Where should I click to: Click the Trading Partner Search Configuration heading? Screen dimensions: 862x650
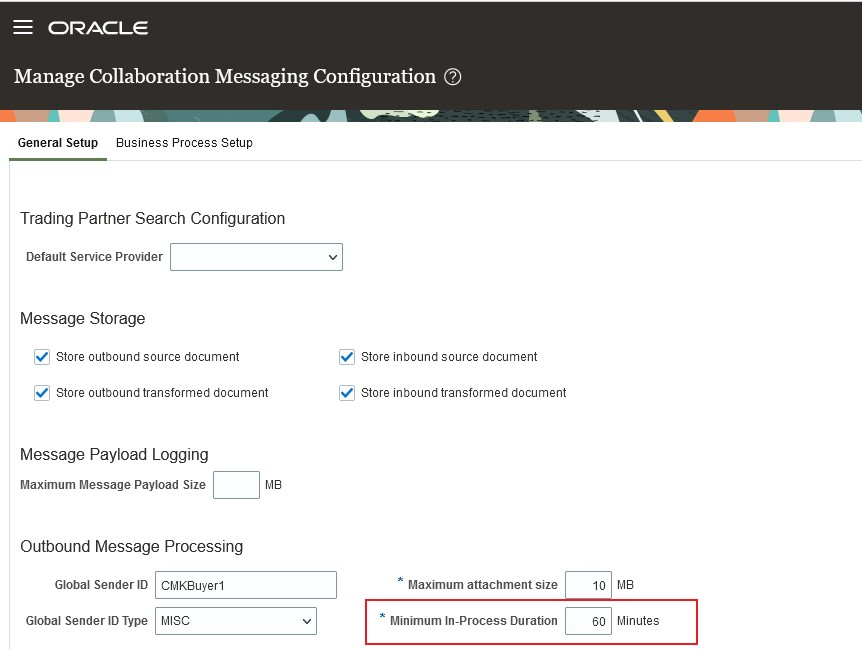pyautogui.click(x=152, y=218)
